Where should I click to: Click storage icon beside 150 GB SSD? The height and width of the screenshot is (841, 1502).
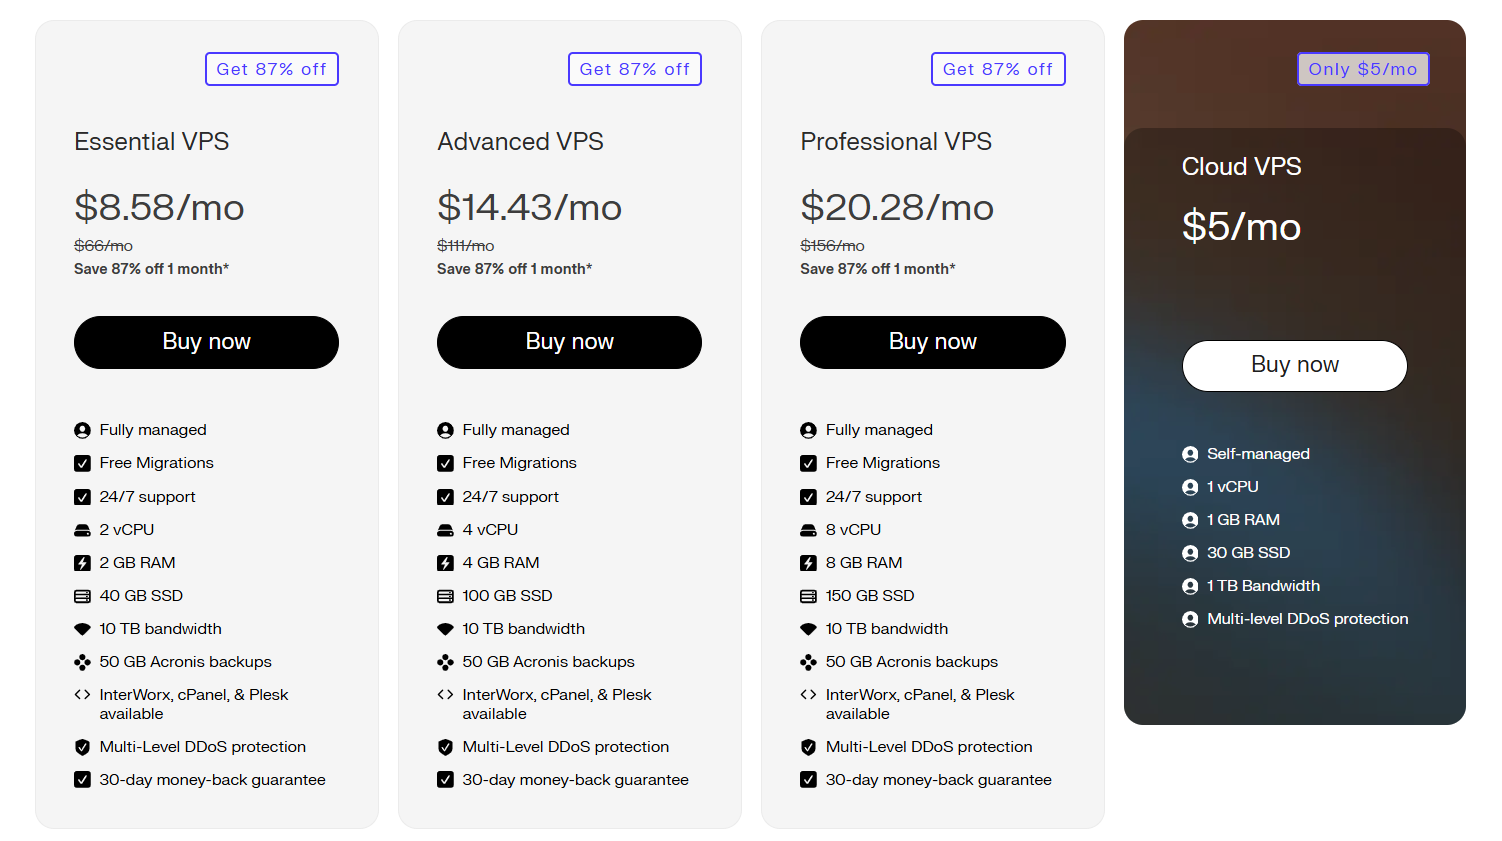coord(808,596)
